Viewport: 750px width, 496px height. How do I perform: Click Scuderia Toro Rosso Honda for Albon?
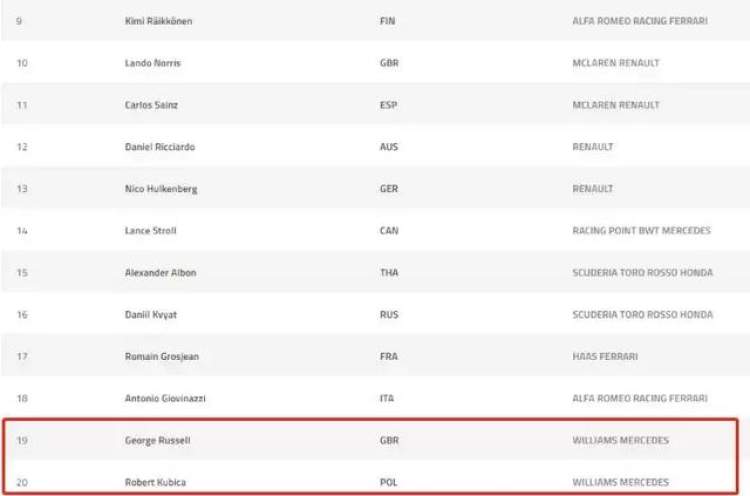pyautogui.click(x=642, y=273)
